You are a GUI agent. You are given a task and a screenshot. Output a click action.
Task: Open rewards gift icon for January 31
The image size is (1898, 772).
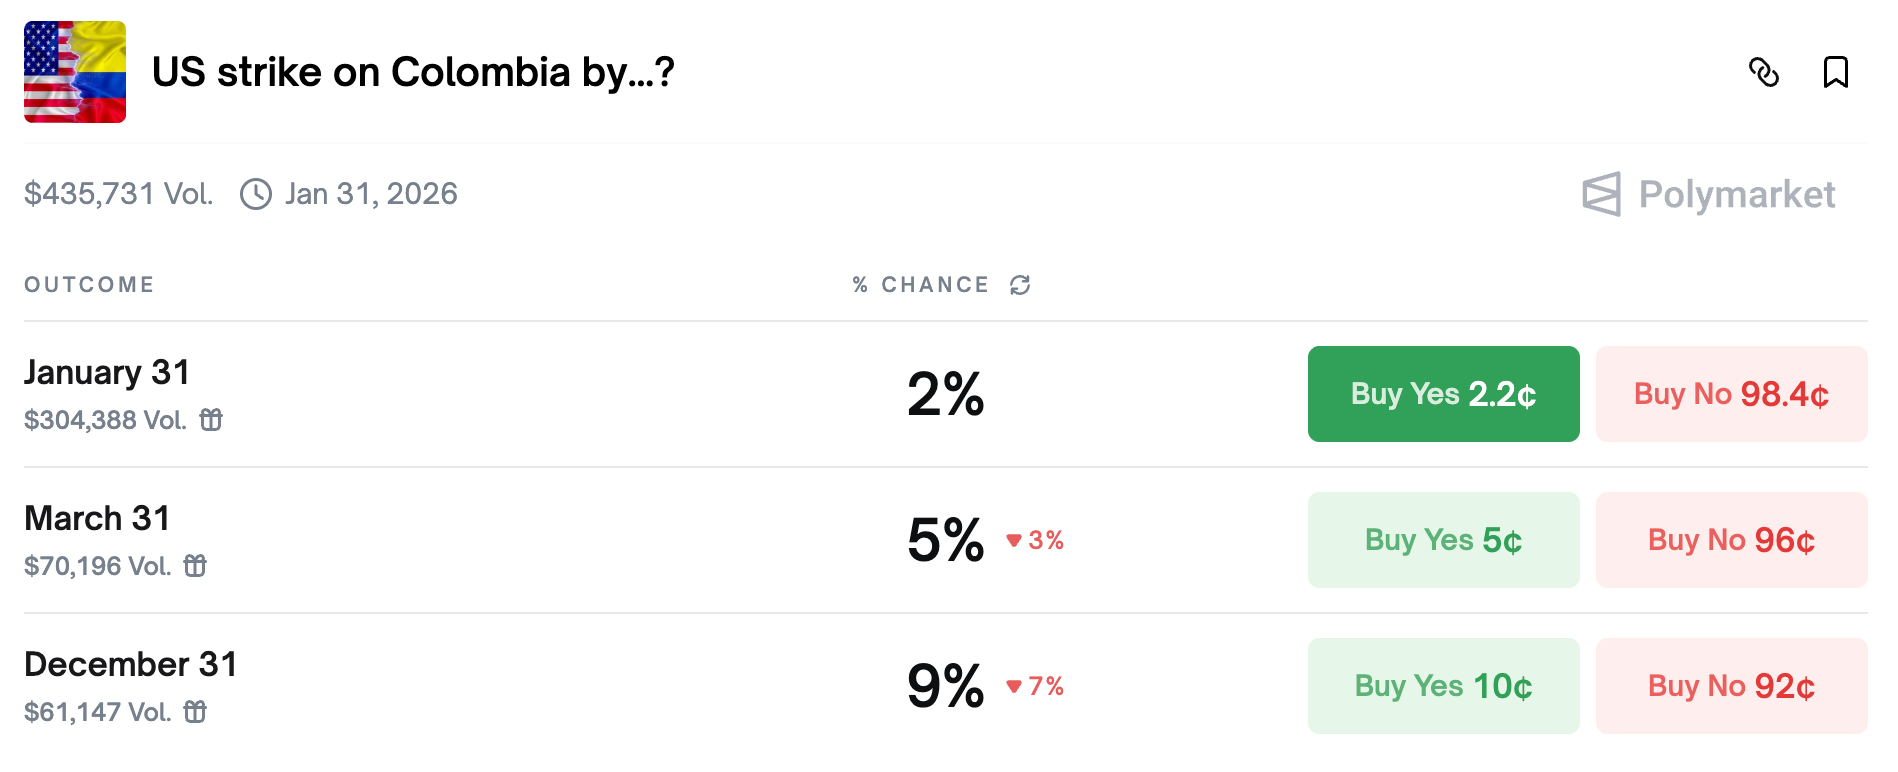(211, 420)
